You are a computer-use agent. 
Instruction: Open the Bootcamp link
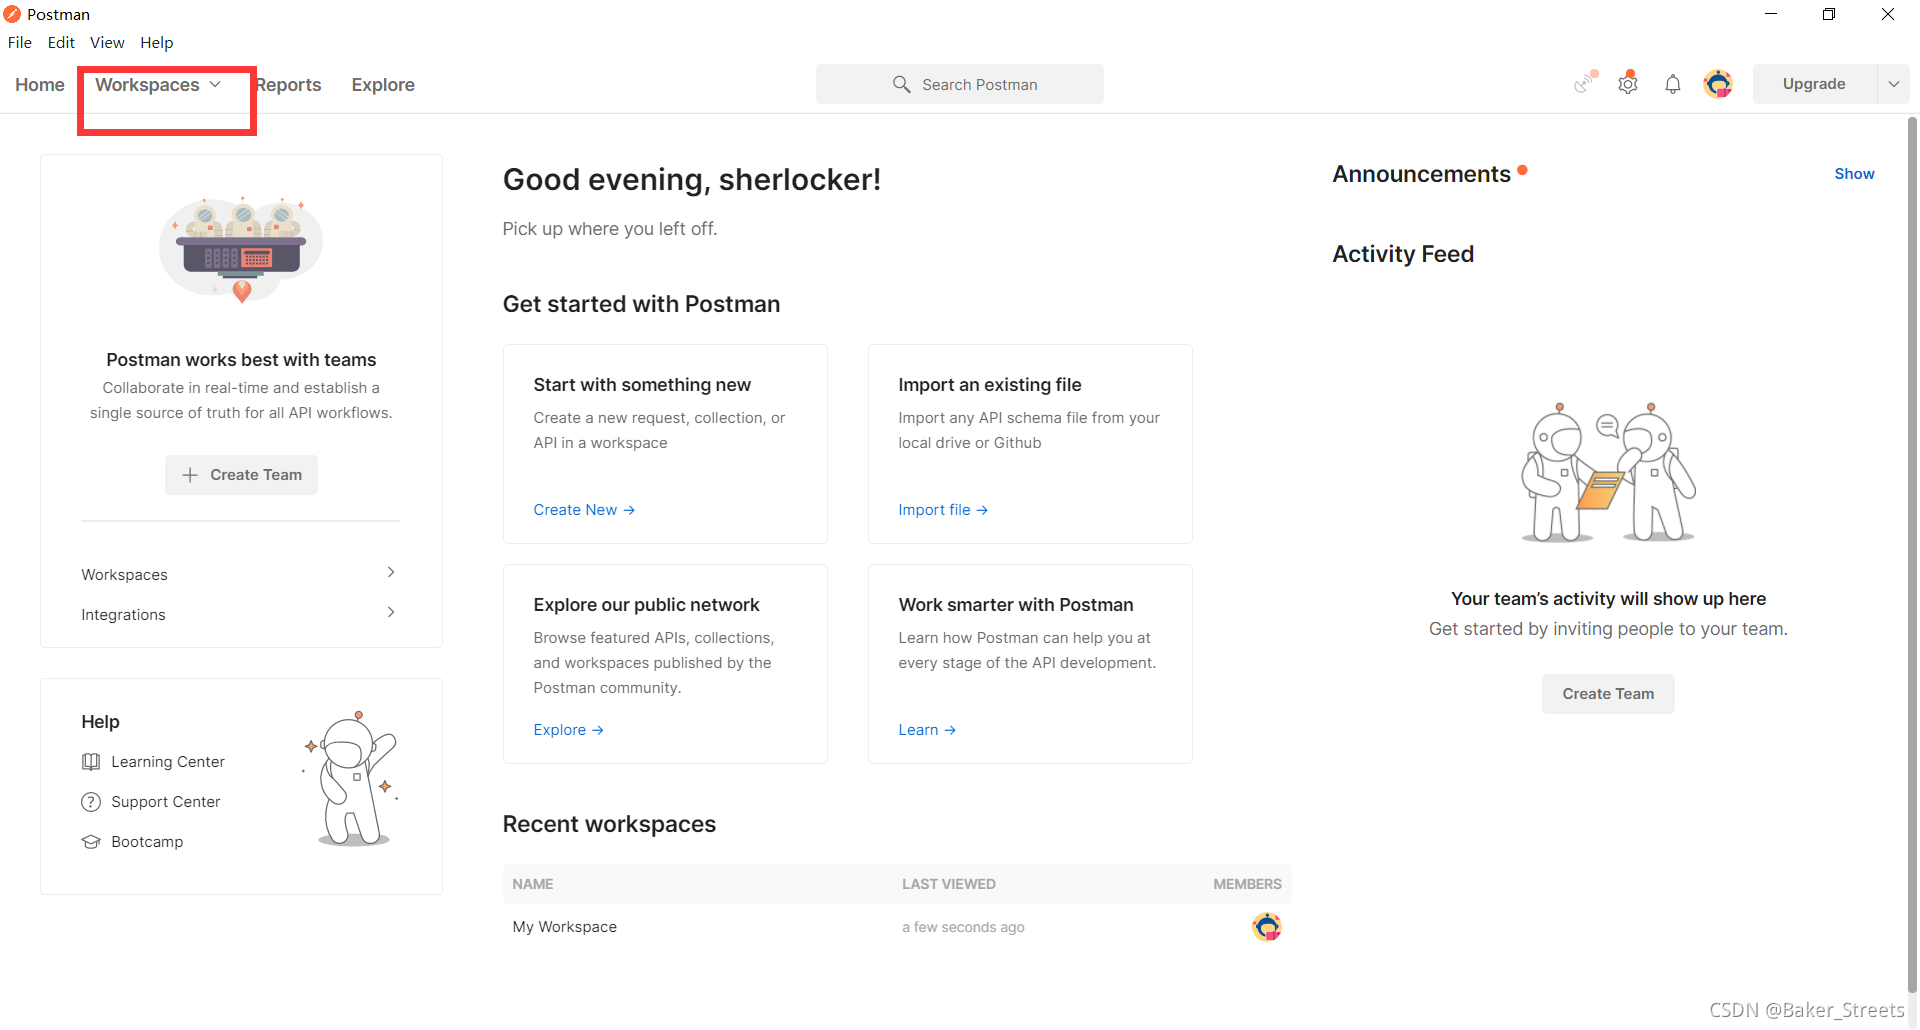tap(147, 842)
